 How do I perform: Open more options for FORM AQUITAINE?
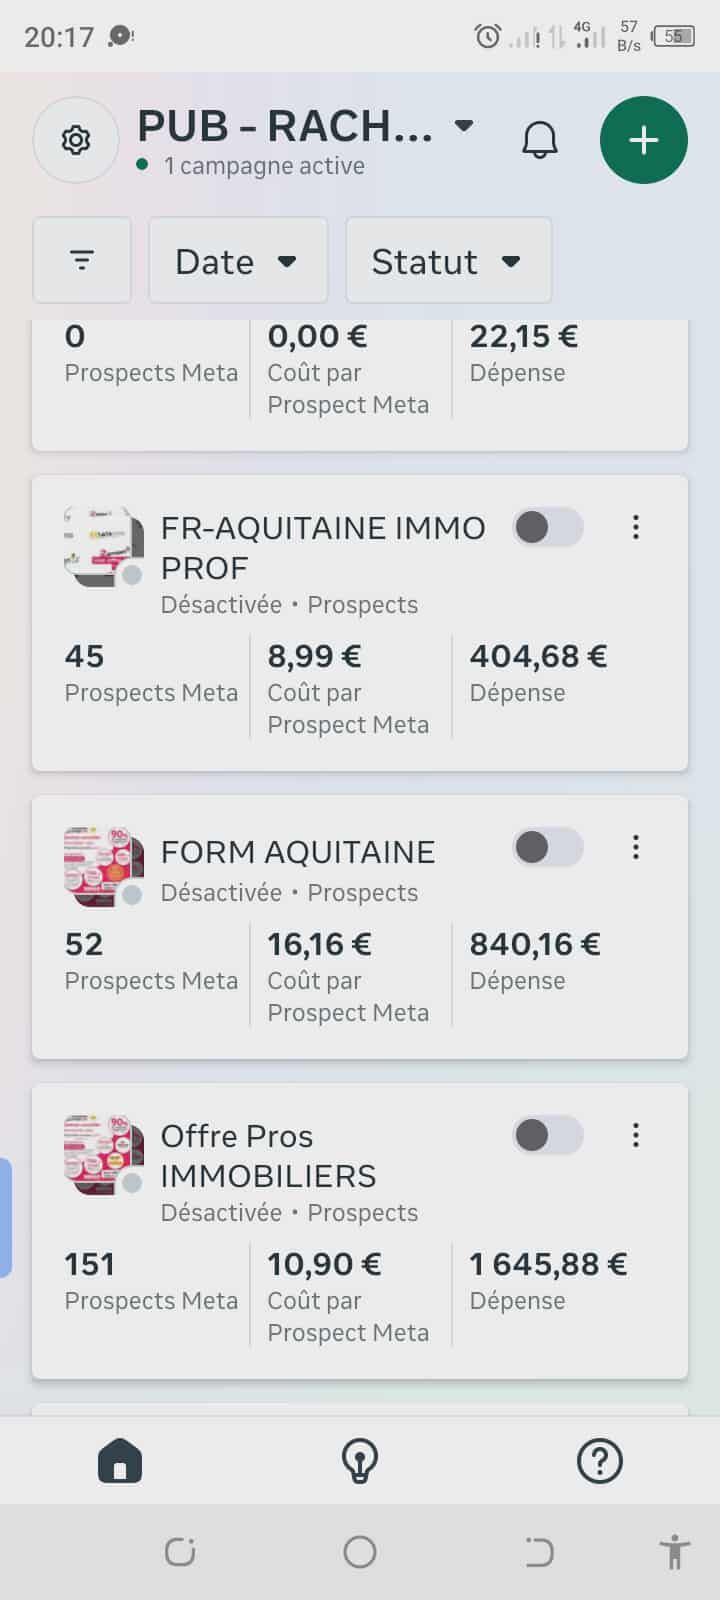pyautogui.click(x=635, y=848)
